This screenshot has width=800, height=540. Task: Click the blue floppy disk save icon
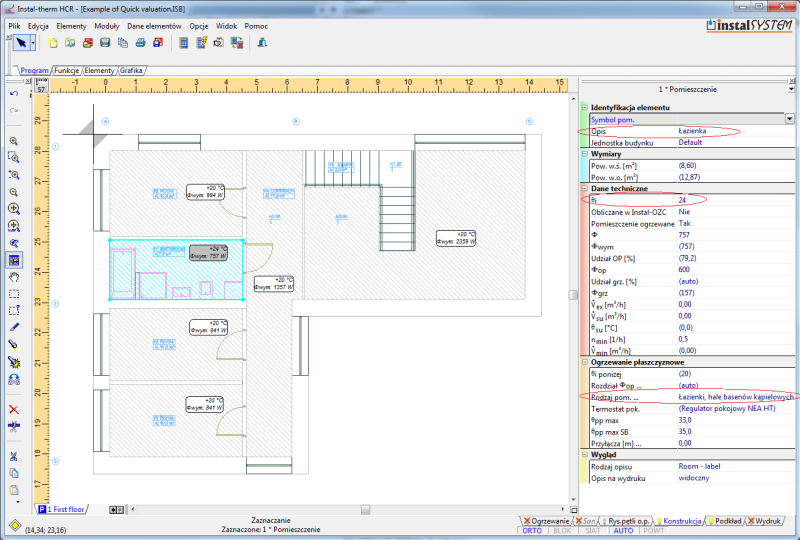(105, 43)
